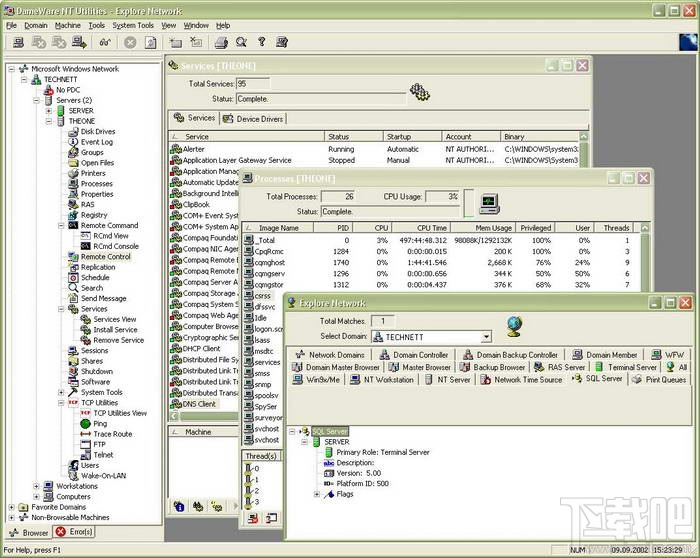Click blue info icon at Services window bottom
Screen dimensions: 700x558
coord(179,507)
